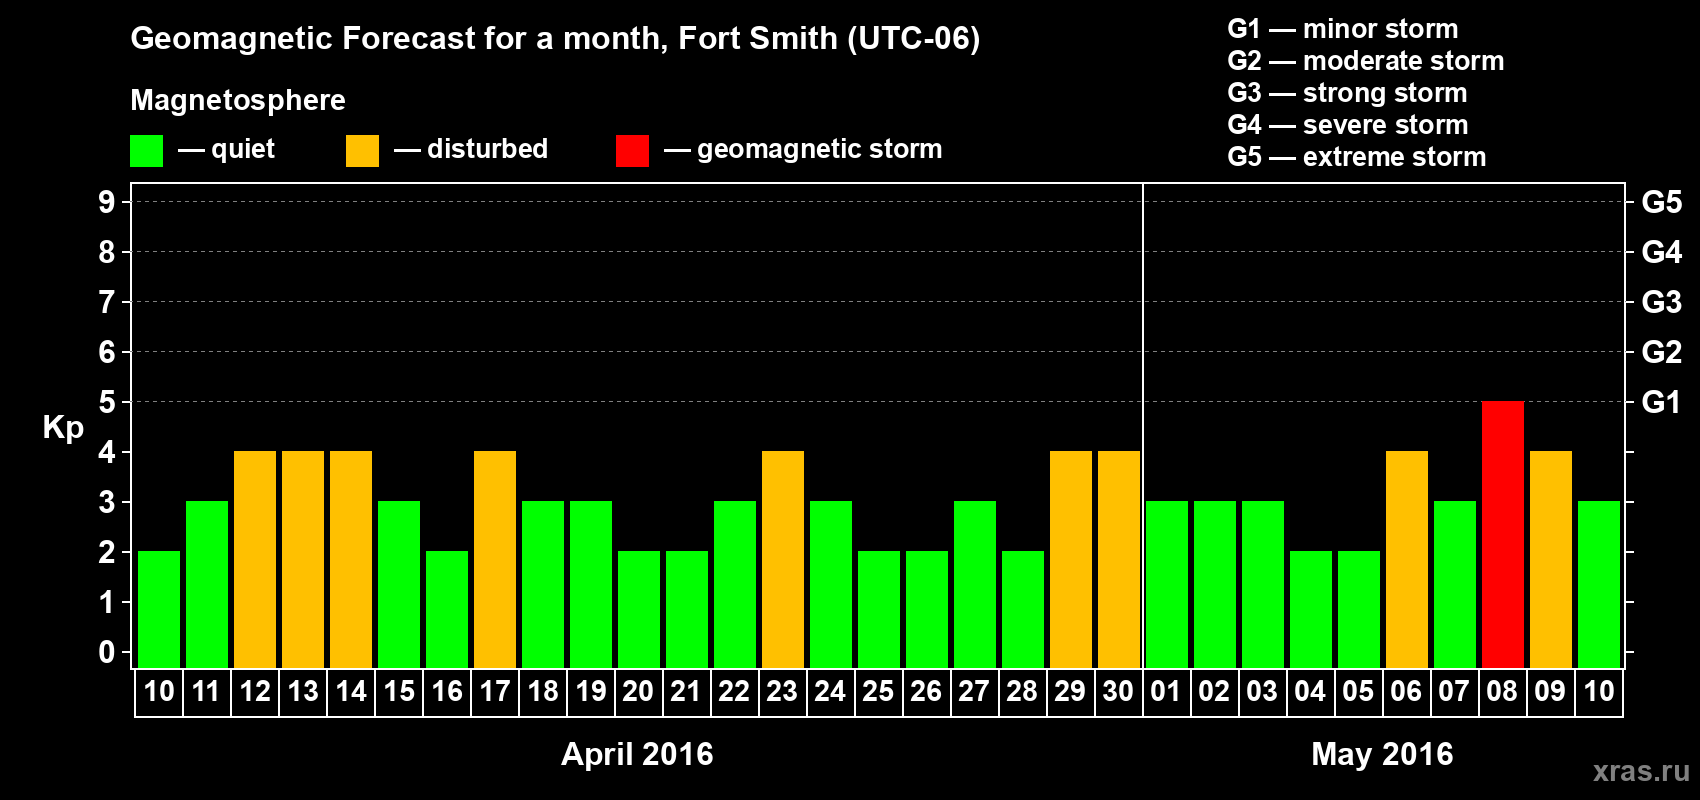Image resolution: width=1700 pixels, height=800 pixels.
Task: Click date cell 14 under April
Action: (x=351, y=692)
